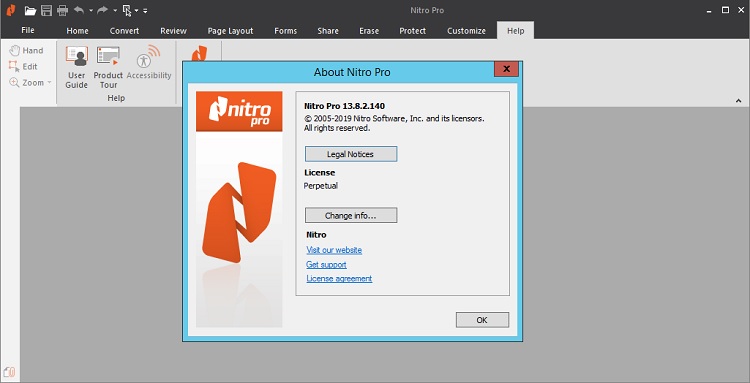Click the select-cursor tool in quick access toolbar
The height and width of the screenshot is (383, 750).
127,10
